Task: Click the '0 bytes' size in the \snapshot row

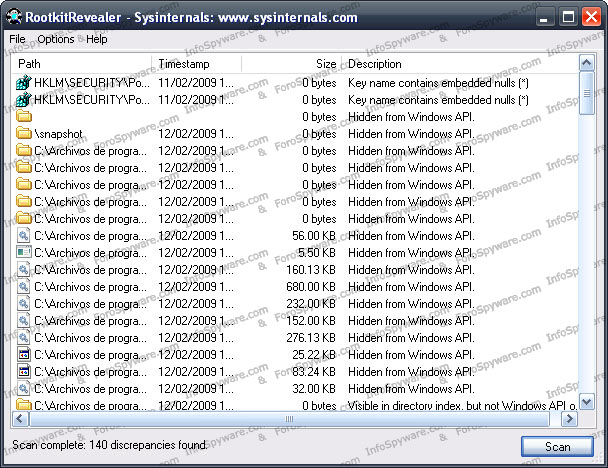Action: tap(319, 134)
